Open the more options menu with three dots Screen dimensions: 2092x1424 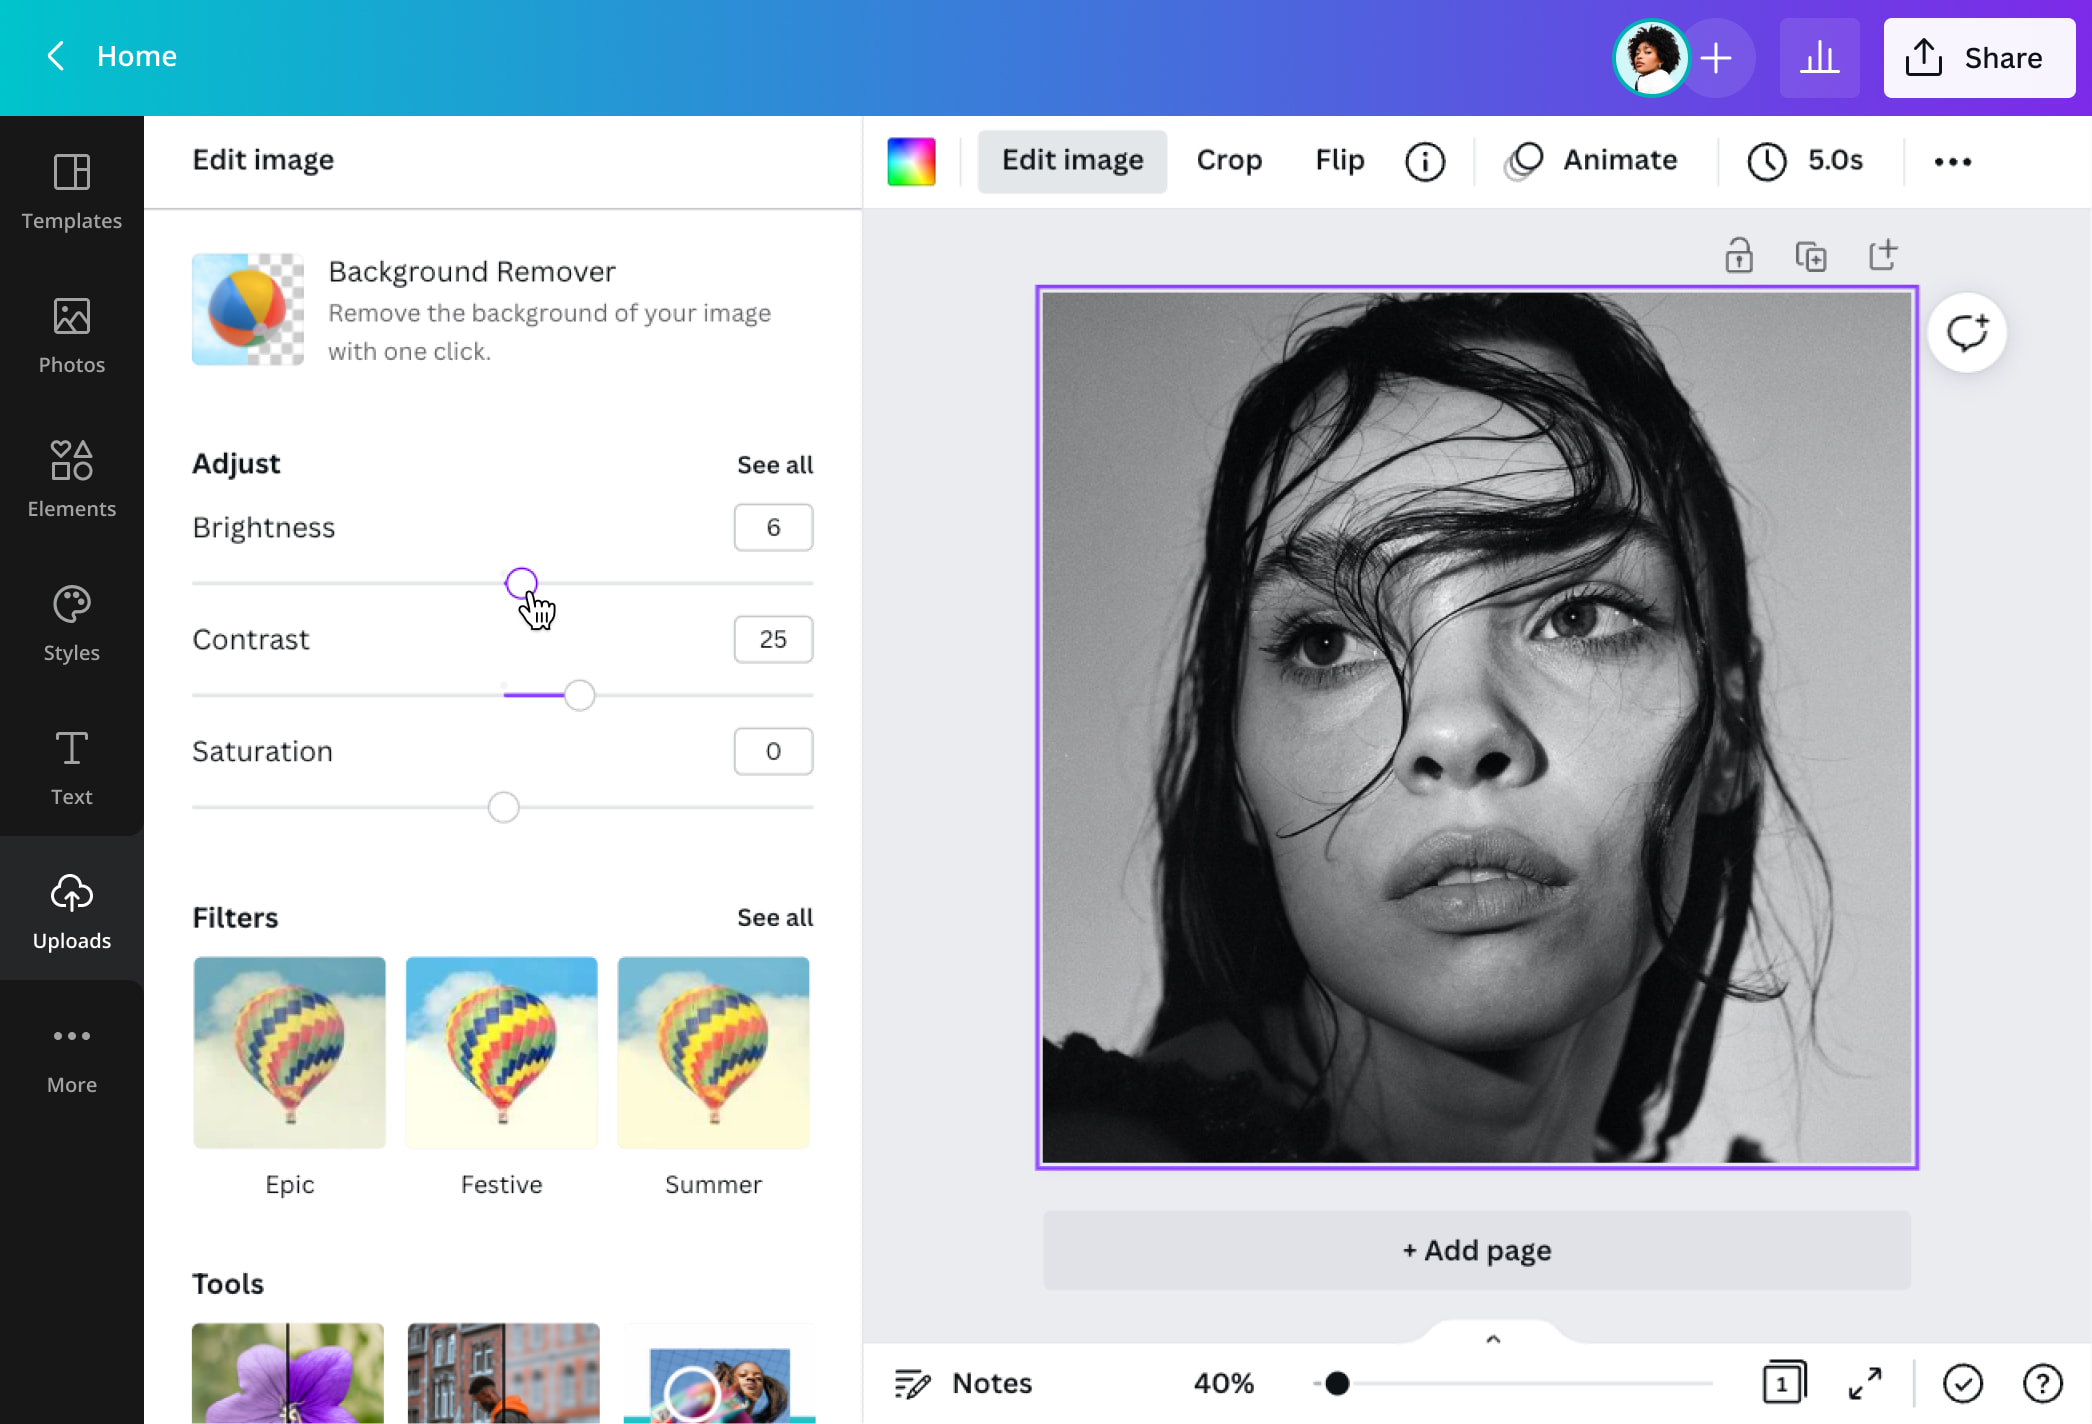click(1952, 160)
